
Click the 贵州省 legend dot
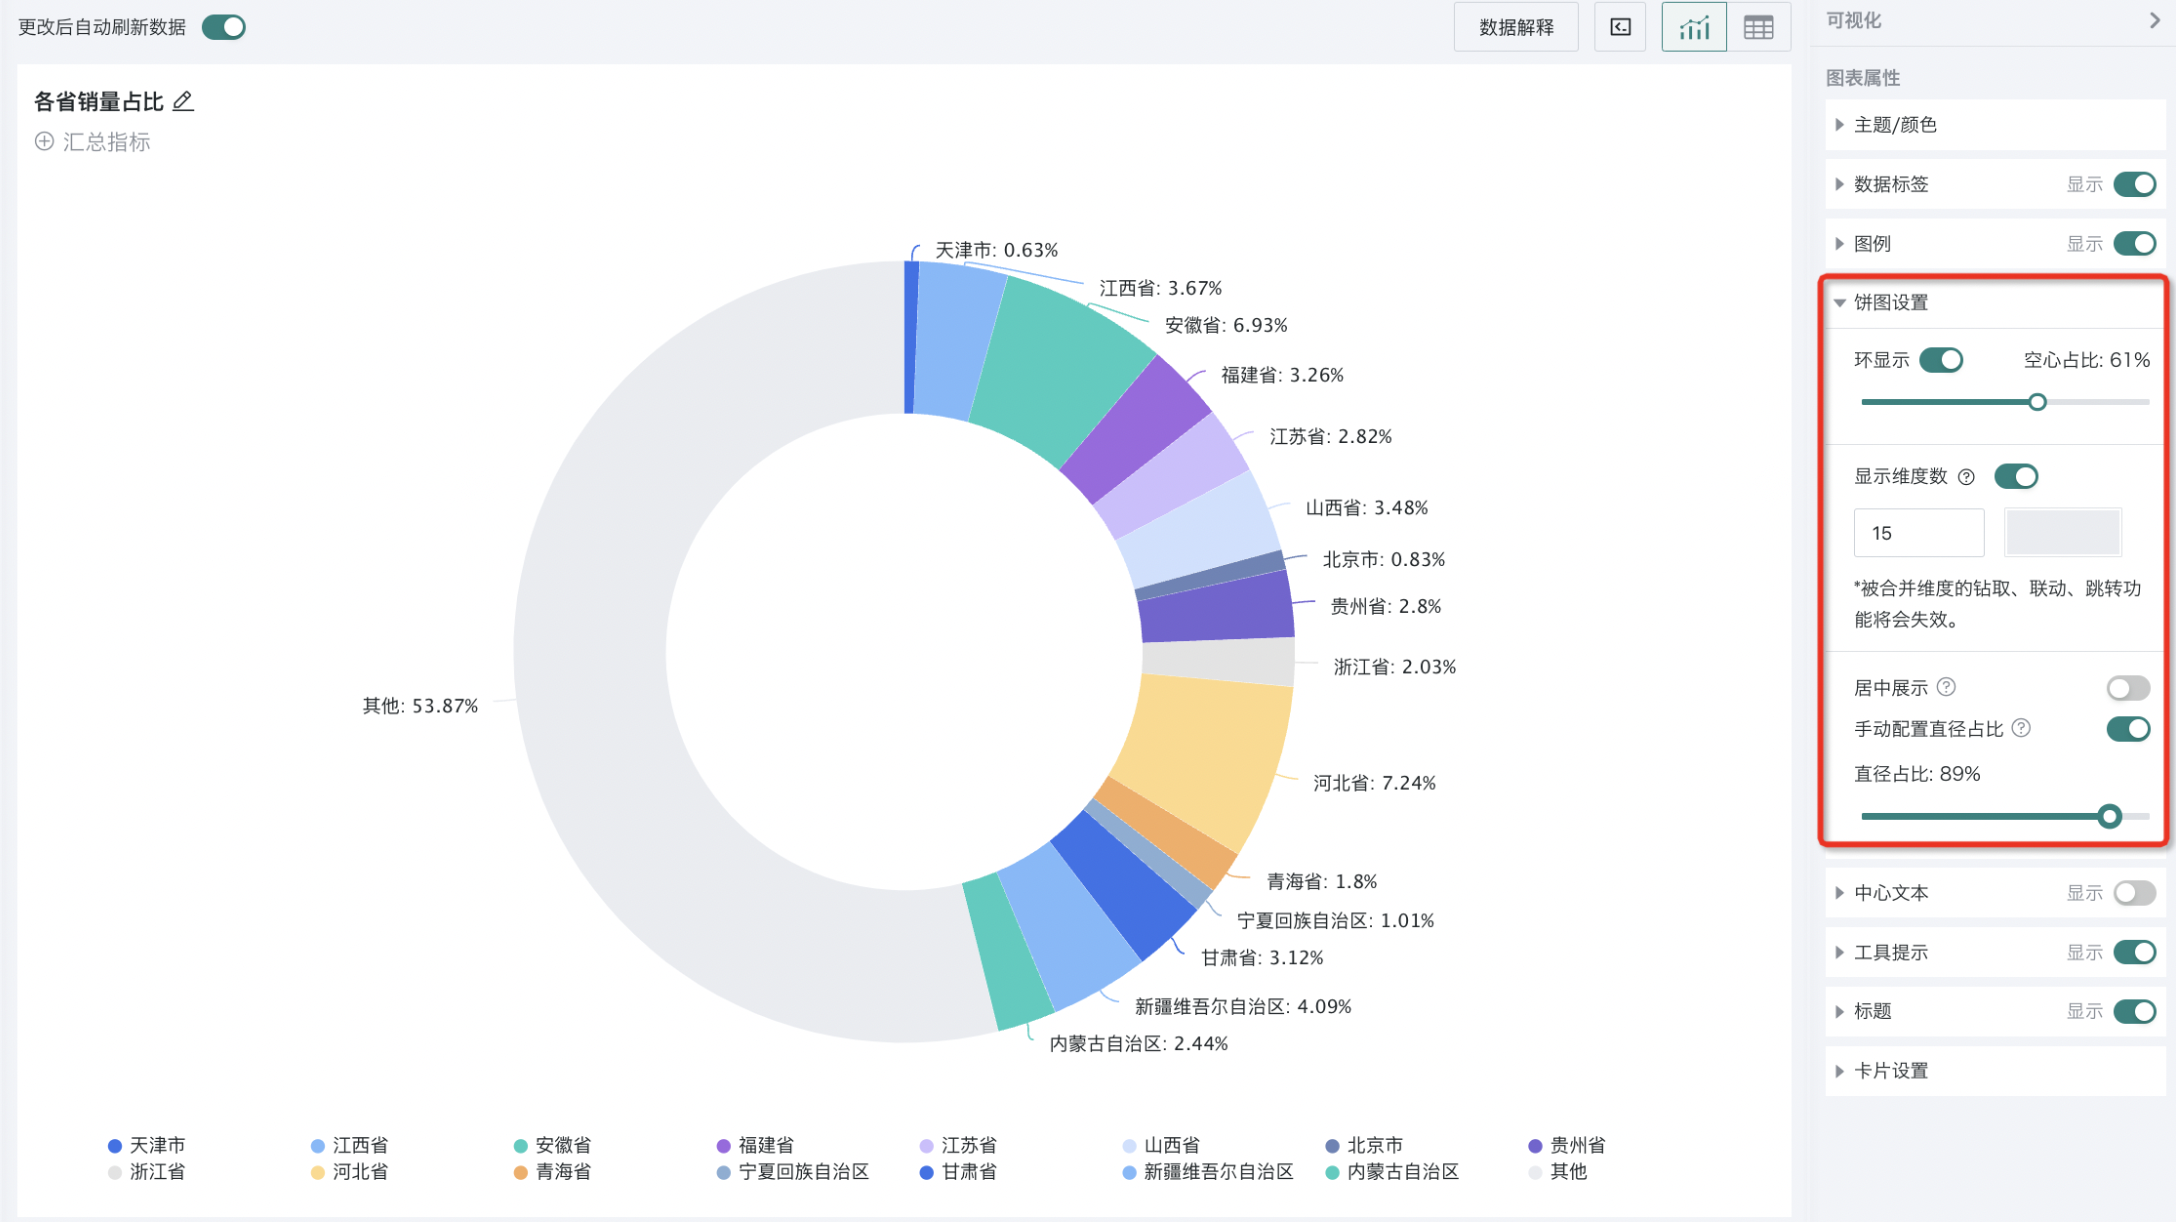point(1536,1146)
